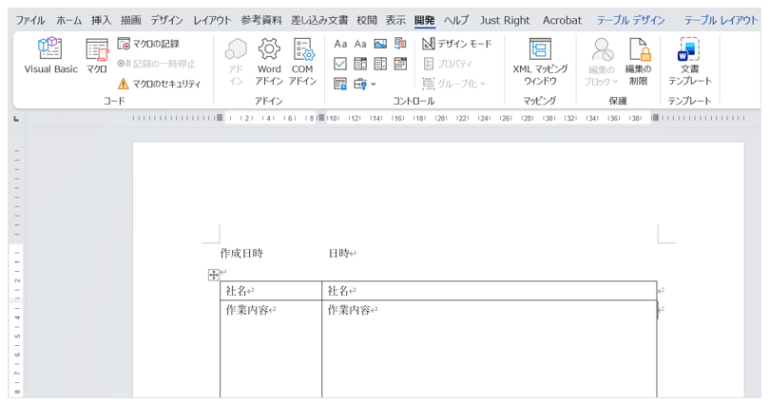
Task: Insert a building block gallery control
Action: [x=400, y=44]
